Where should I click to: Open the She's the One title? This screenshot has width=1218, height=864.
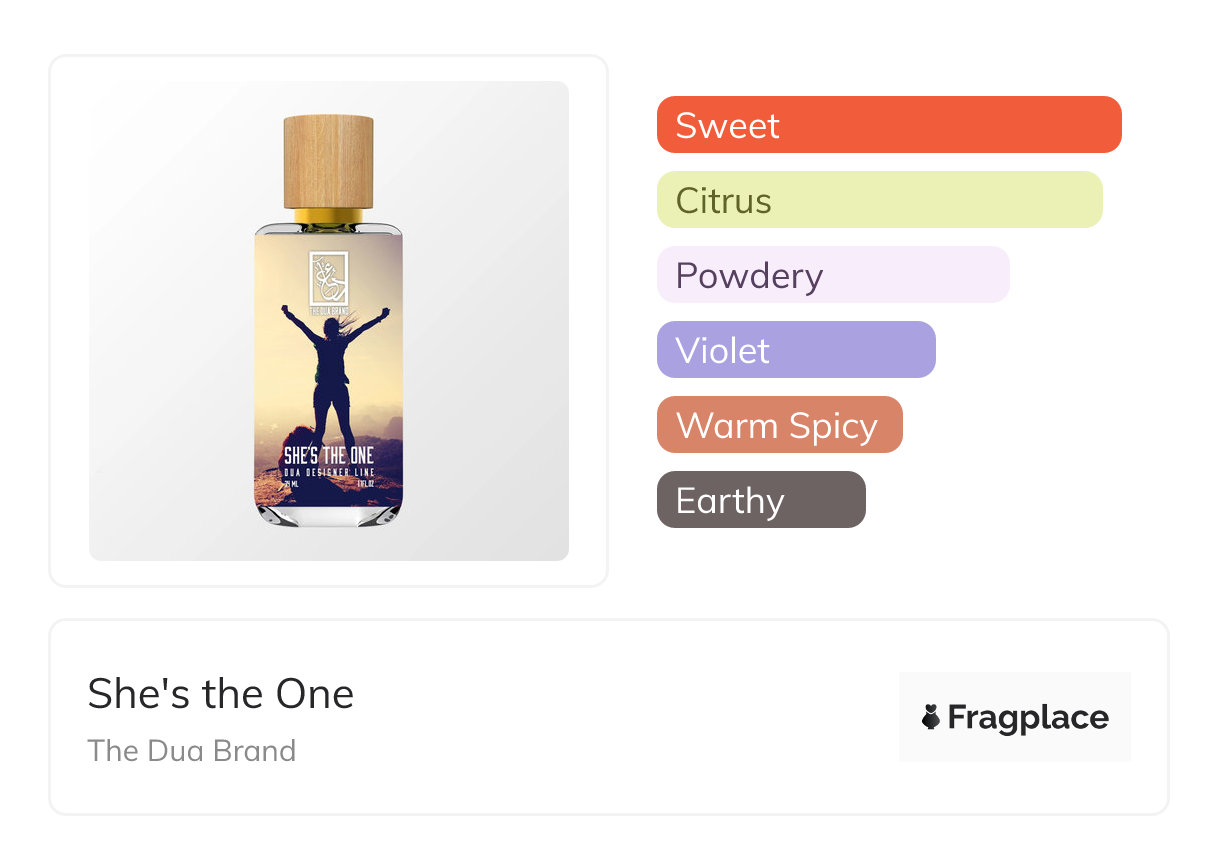[x=221, y=694]
